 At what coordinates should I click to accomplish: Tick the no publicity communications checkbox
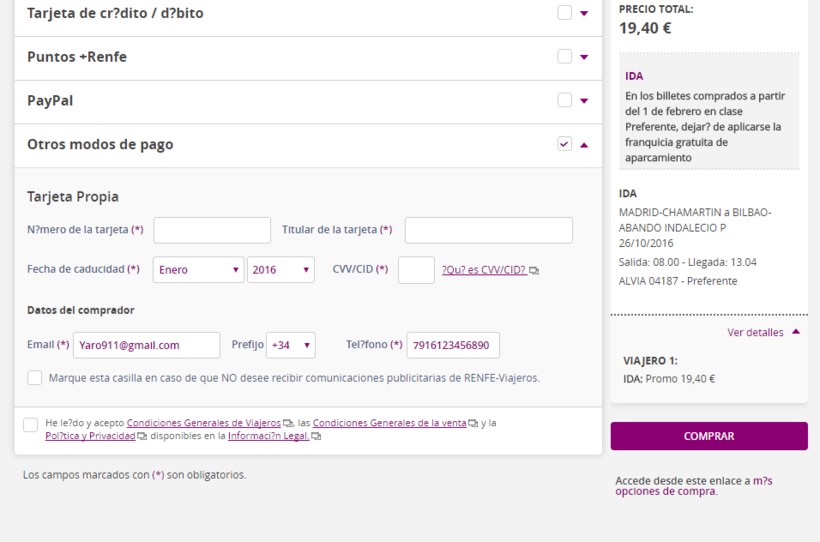point(35,378)
